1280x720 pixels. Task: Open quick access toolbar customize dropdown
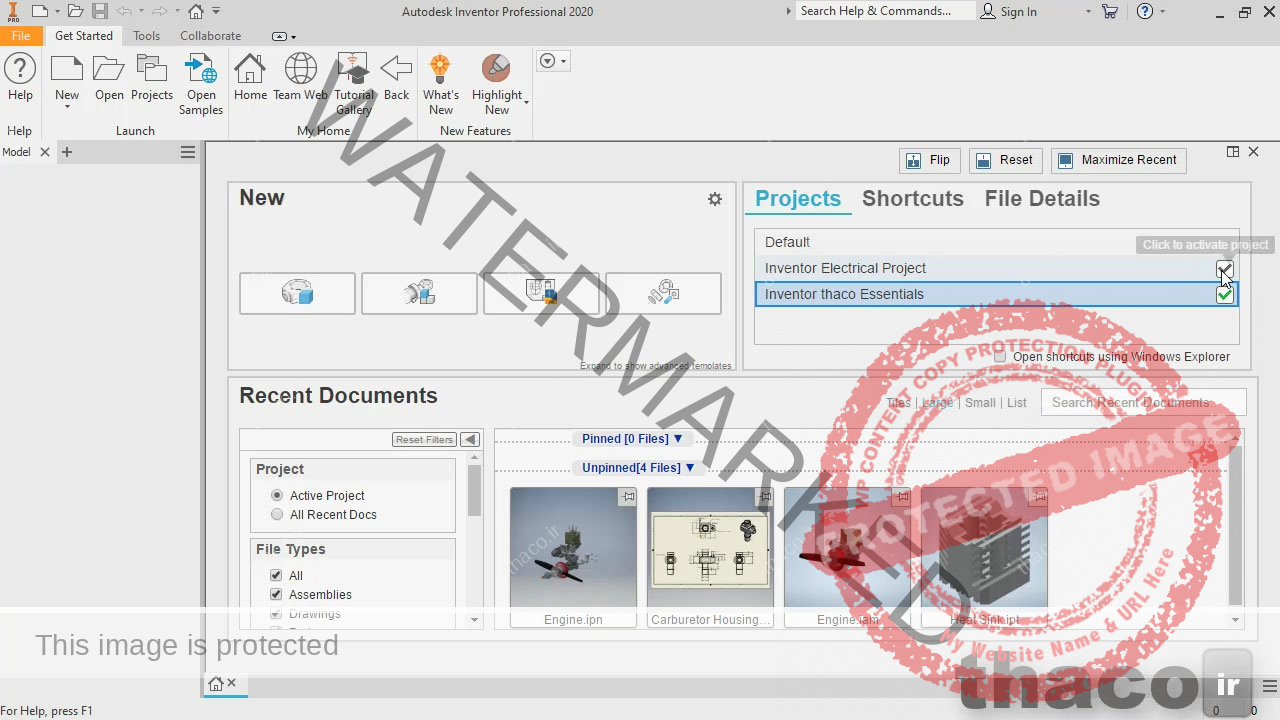(x=216, y=11)
